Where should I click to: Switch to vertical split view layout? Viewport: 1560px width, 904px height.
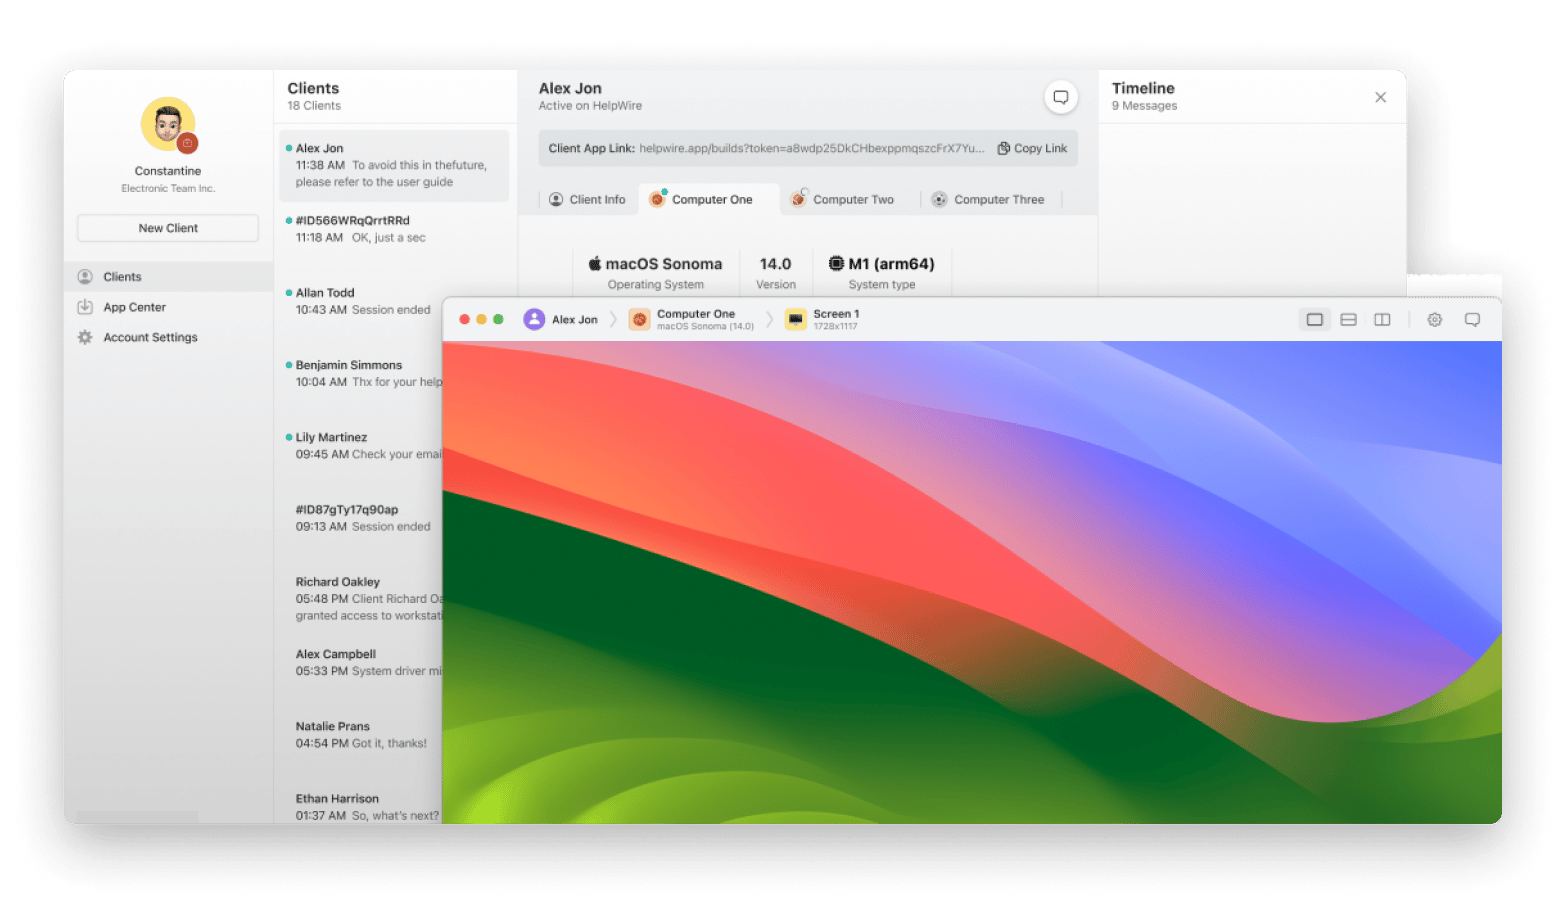click(1382, 320)
